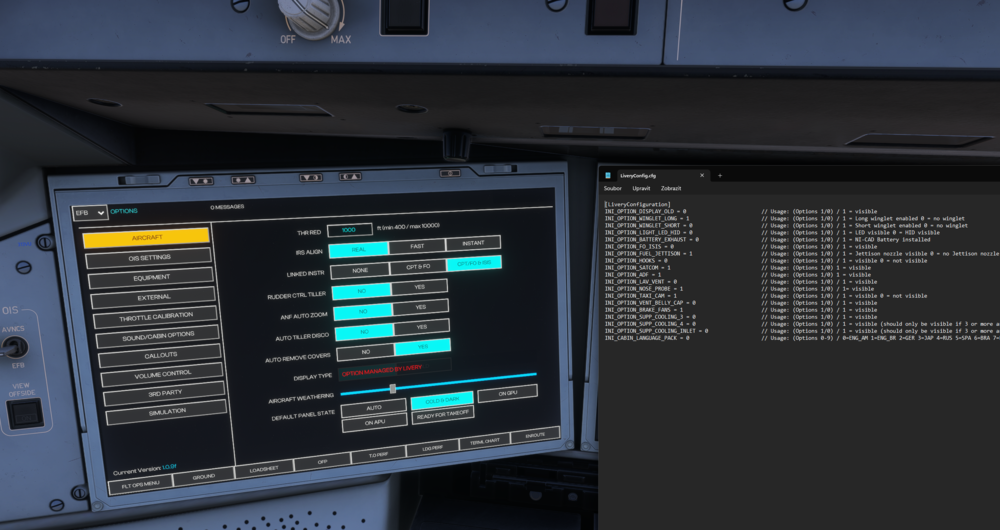Screen dimensions: 1000x530
Task: Adjust the AIRCRAFT WEATHERING slider
Action: point(393,387)
